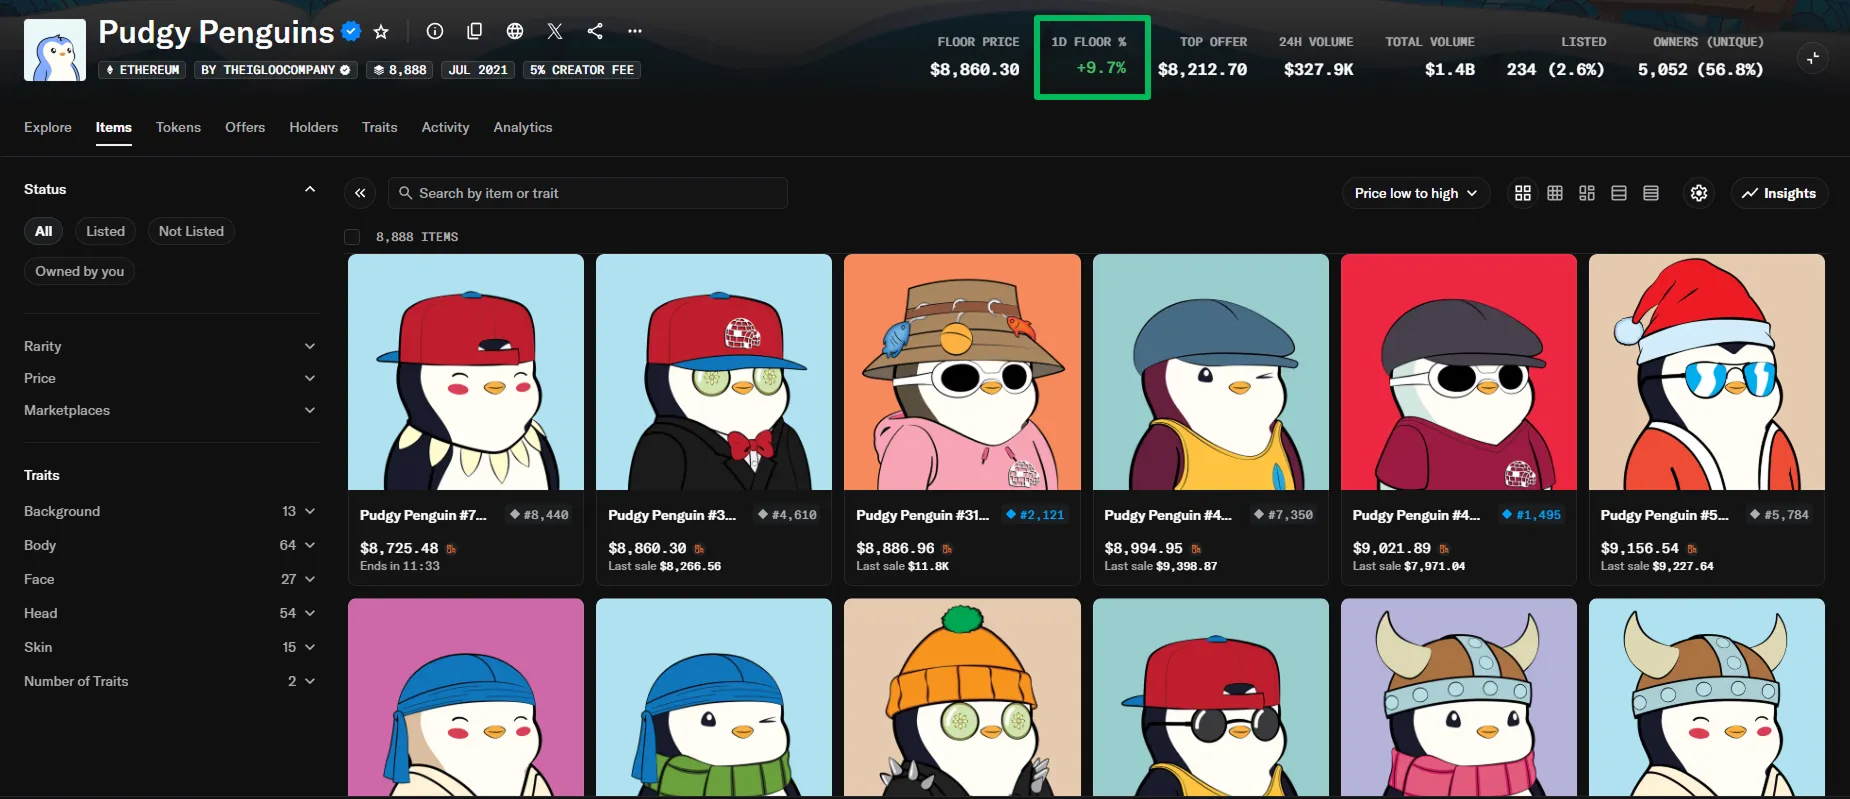This screenshot has width=1850, height=799.
Task: Expand the Rarity filter
Action: [x=170, y=346]
